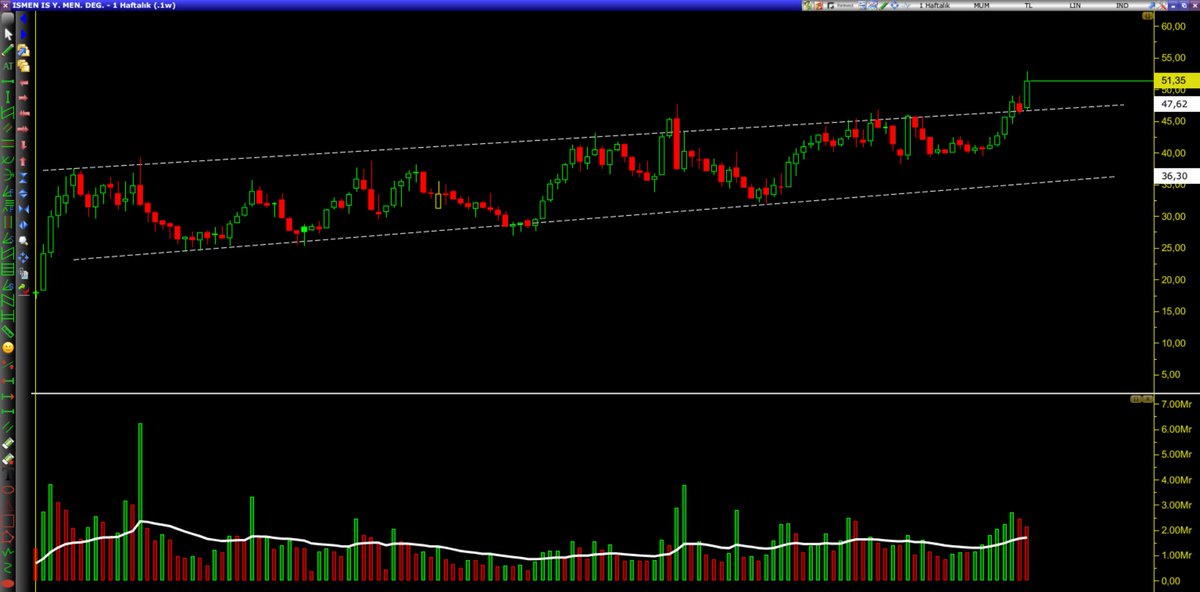Open the IND indicators menu
Viewport: 1200px width, 592px height.
(1122, 5)
